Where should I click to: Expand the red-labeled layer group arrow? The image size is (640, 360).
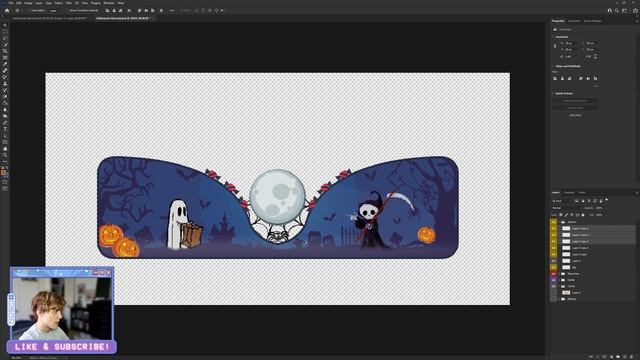559,273
